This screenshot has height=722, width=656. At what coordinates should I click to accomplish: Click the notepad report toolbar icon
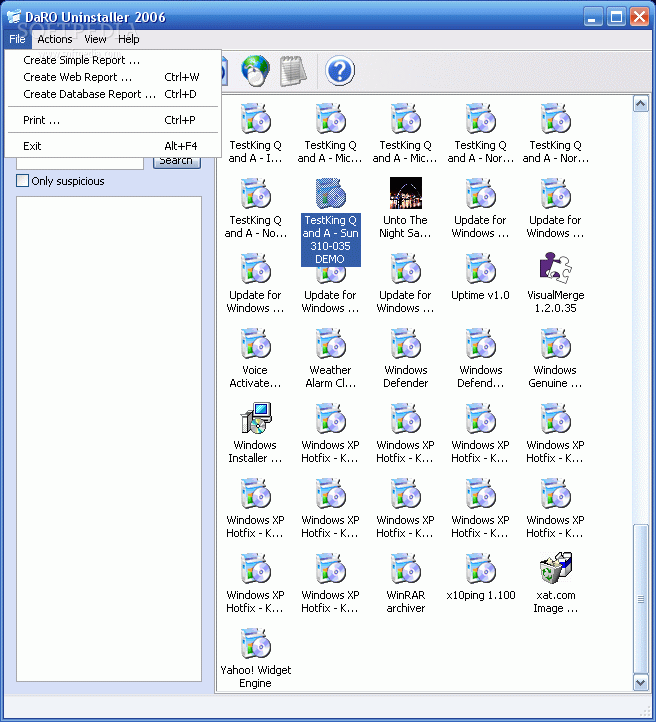pyautogui.click(x=293, y=70)
